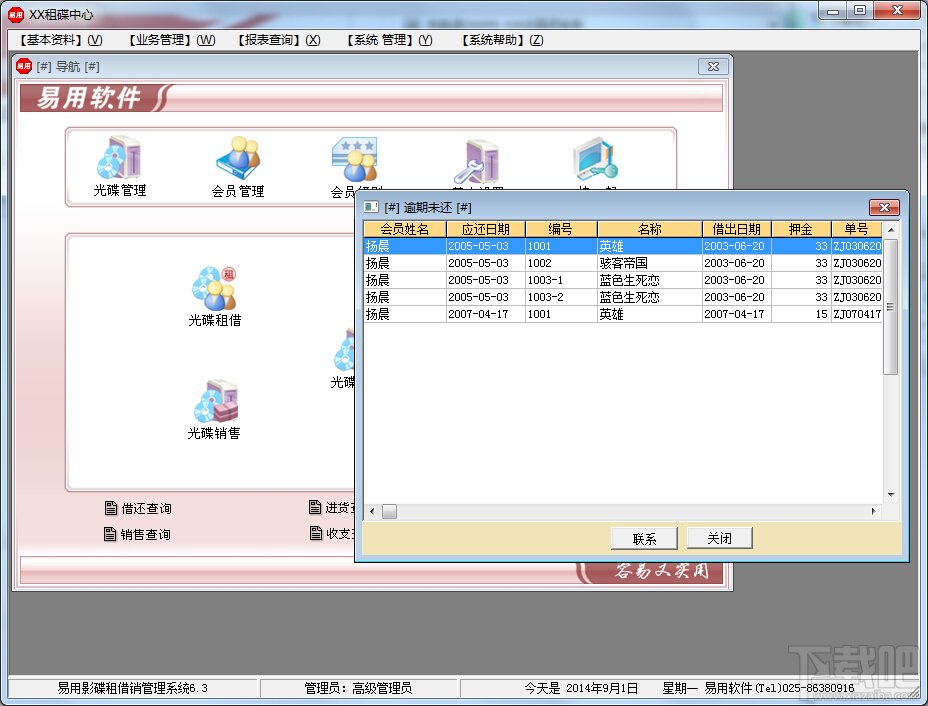Click the 联系 button in the overdue dialog
This screenshot has height=706, width=928.
(x=644, y=539)
